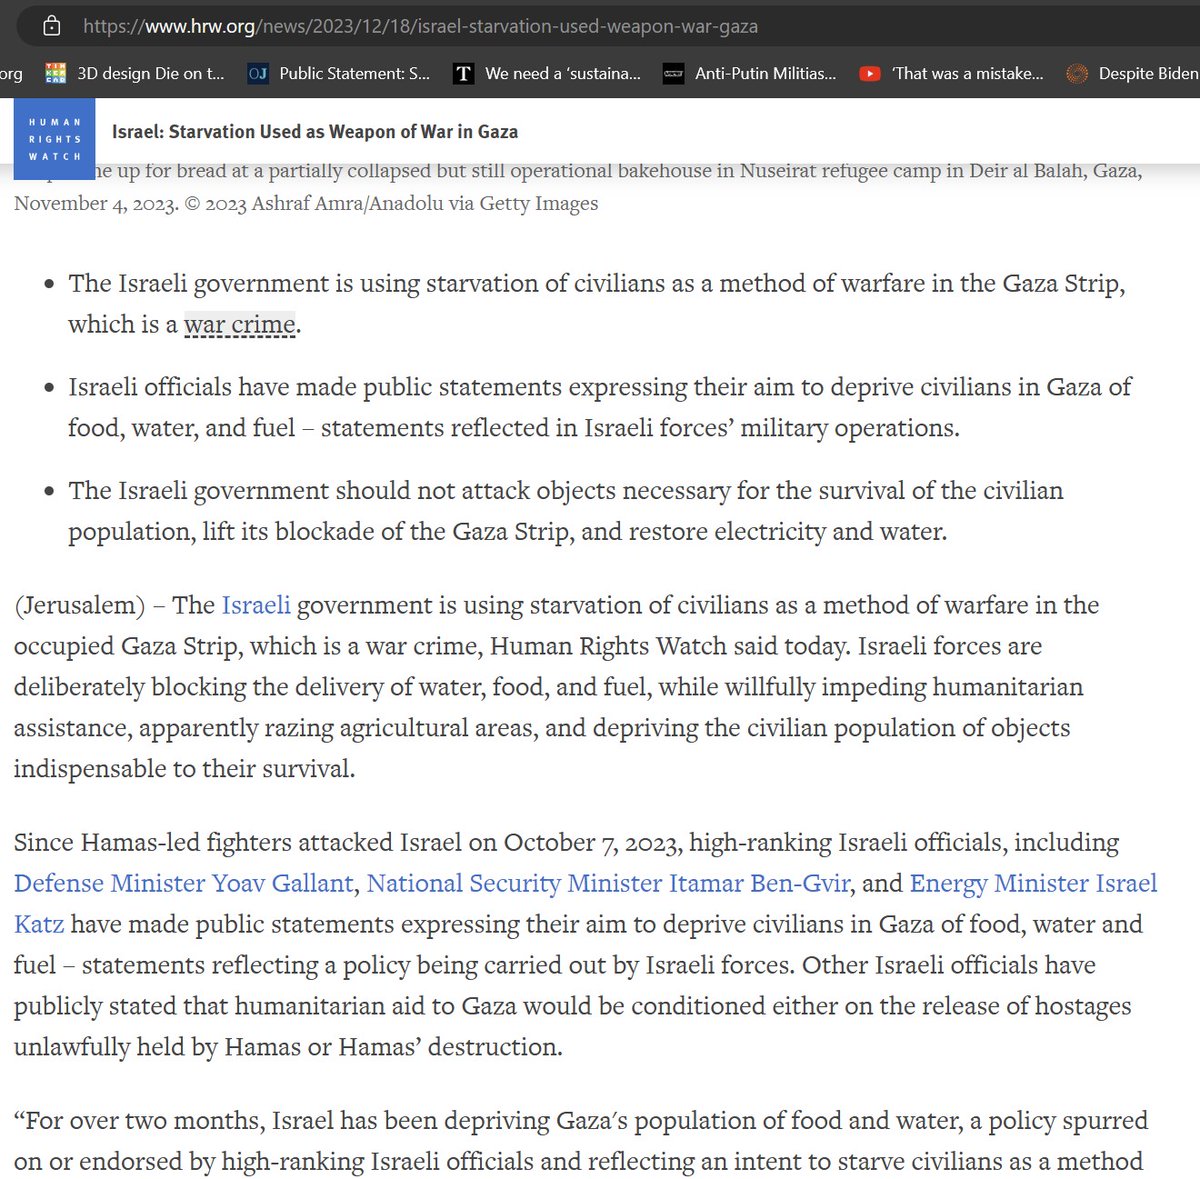Open the 'Public Statement: S...' bookmark

coord(340,73)
